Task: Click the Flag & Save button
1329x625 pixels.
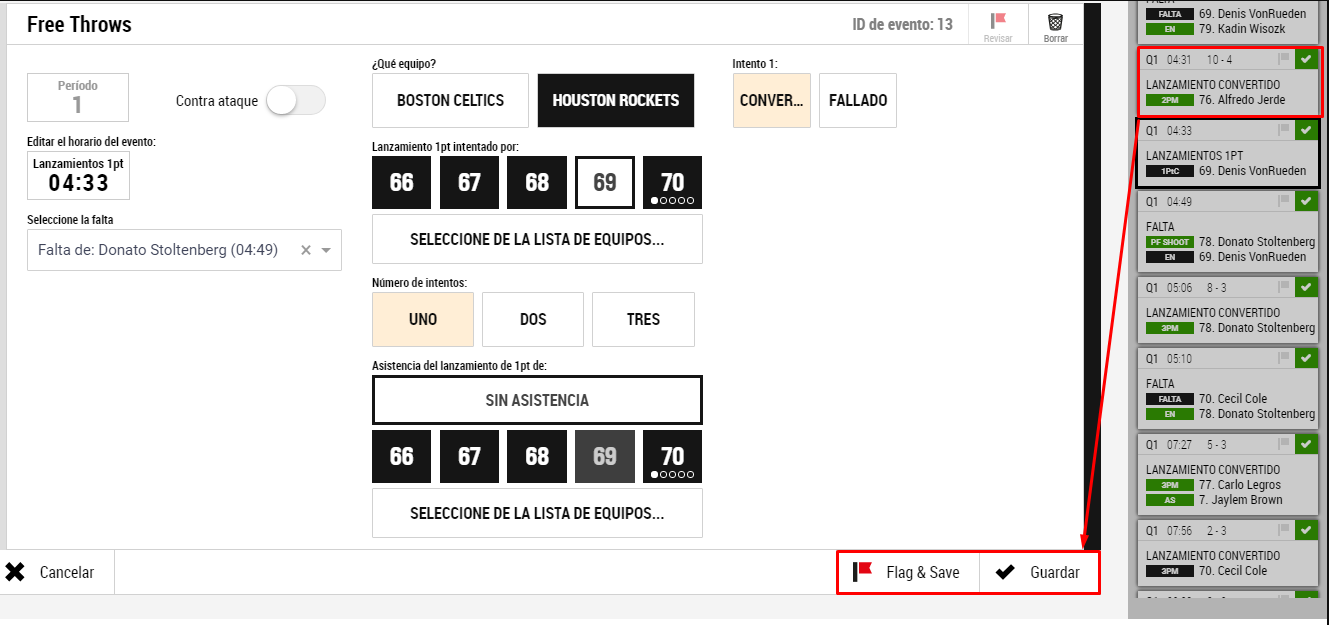Action: (x=907, y=572)
